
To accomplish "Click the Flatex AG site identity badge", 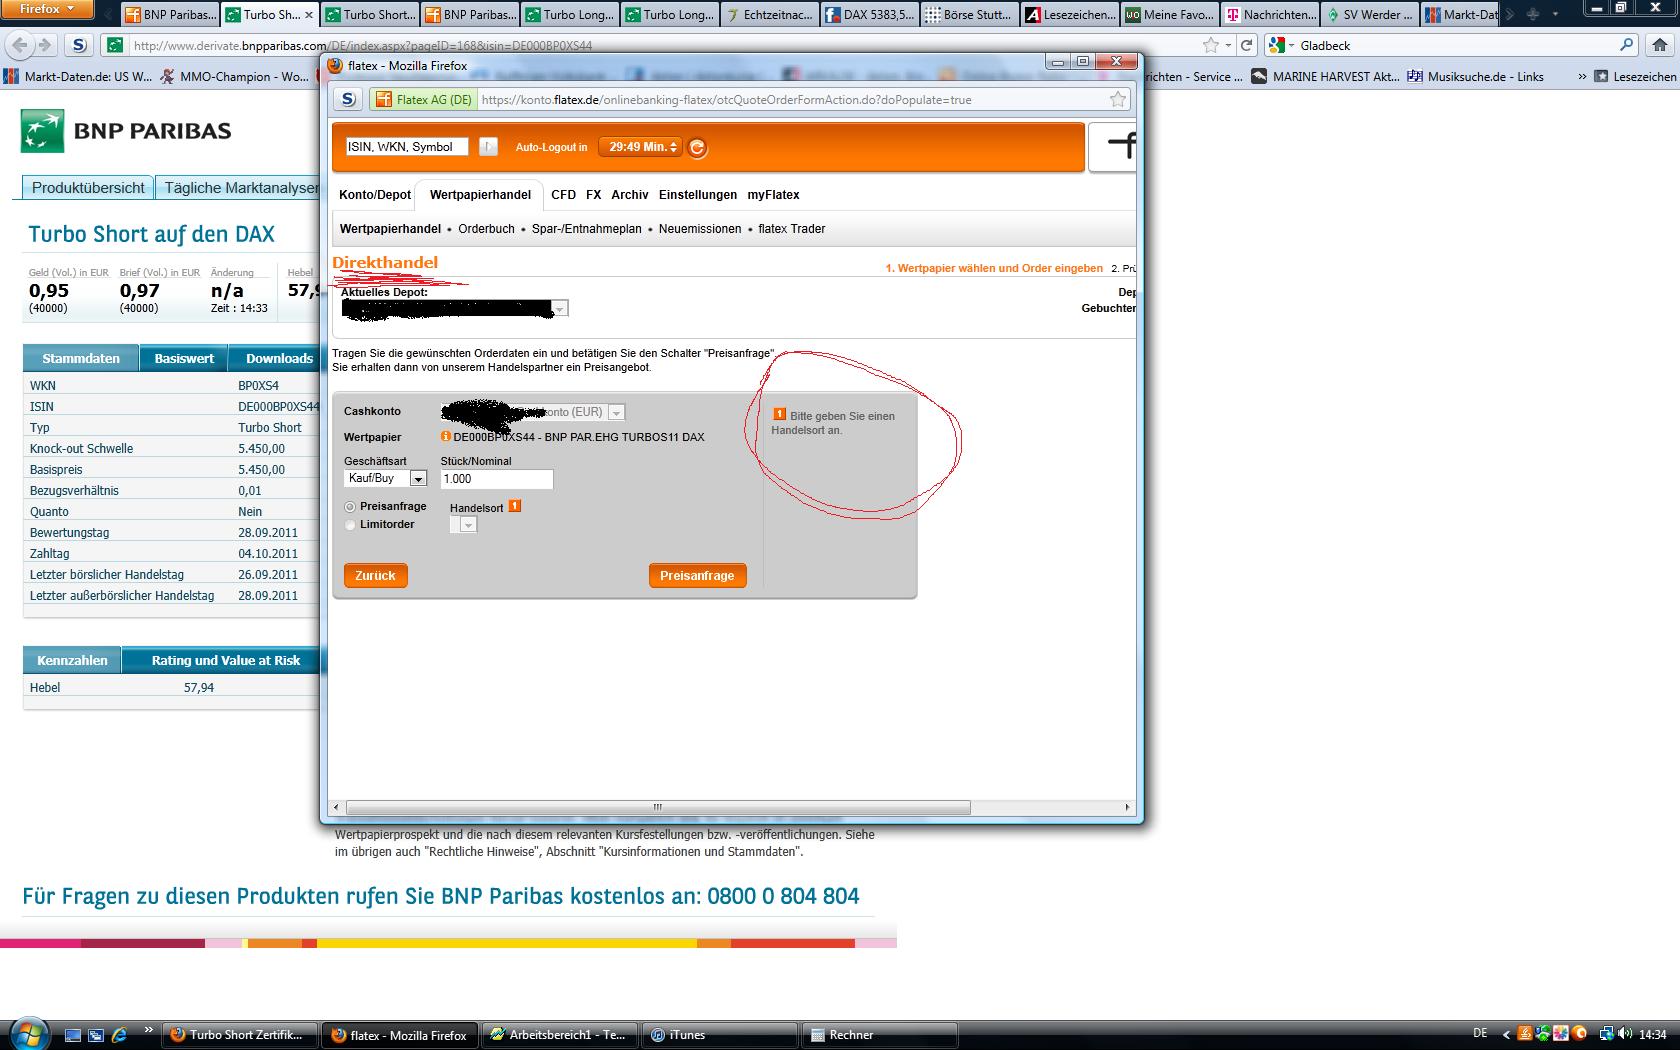I will pos(422,99).
